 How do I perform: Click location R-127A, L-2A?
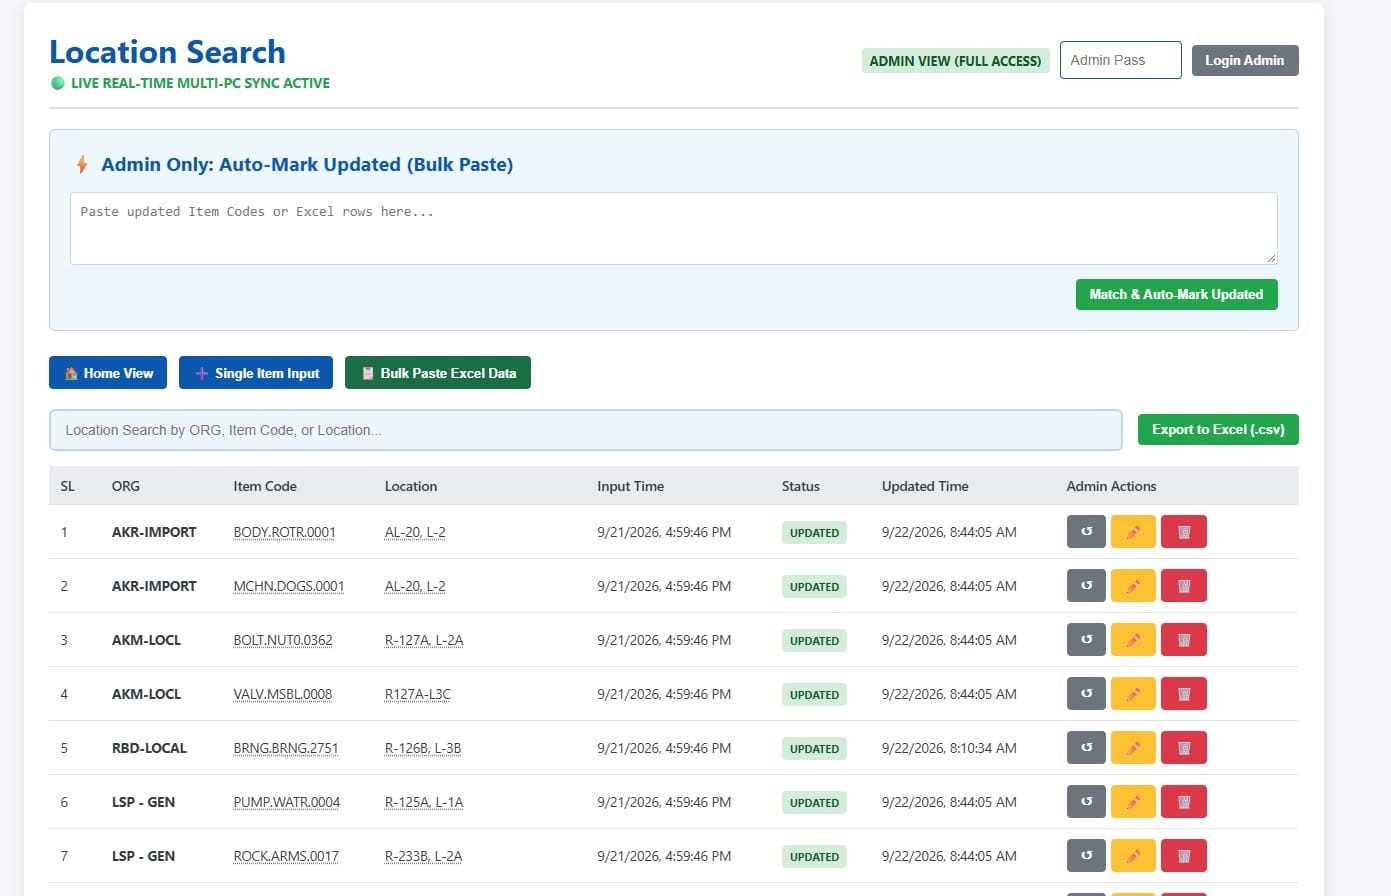click(424, 640)
